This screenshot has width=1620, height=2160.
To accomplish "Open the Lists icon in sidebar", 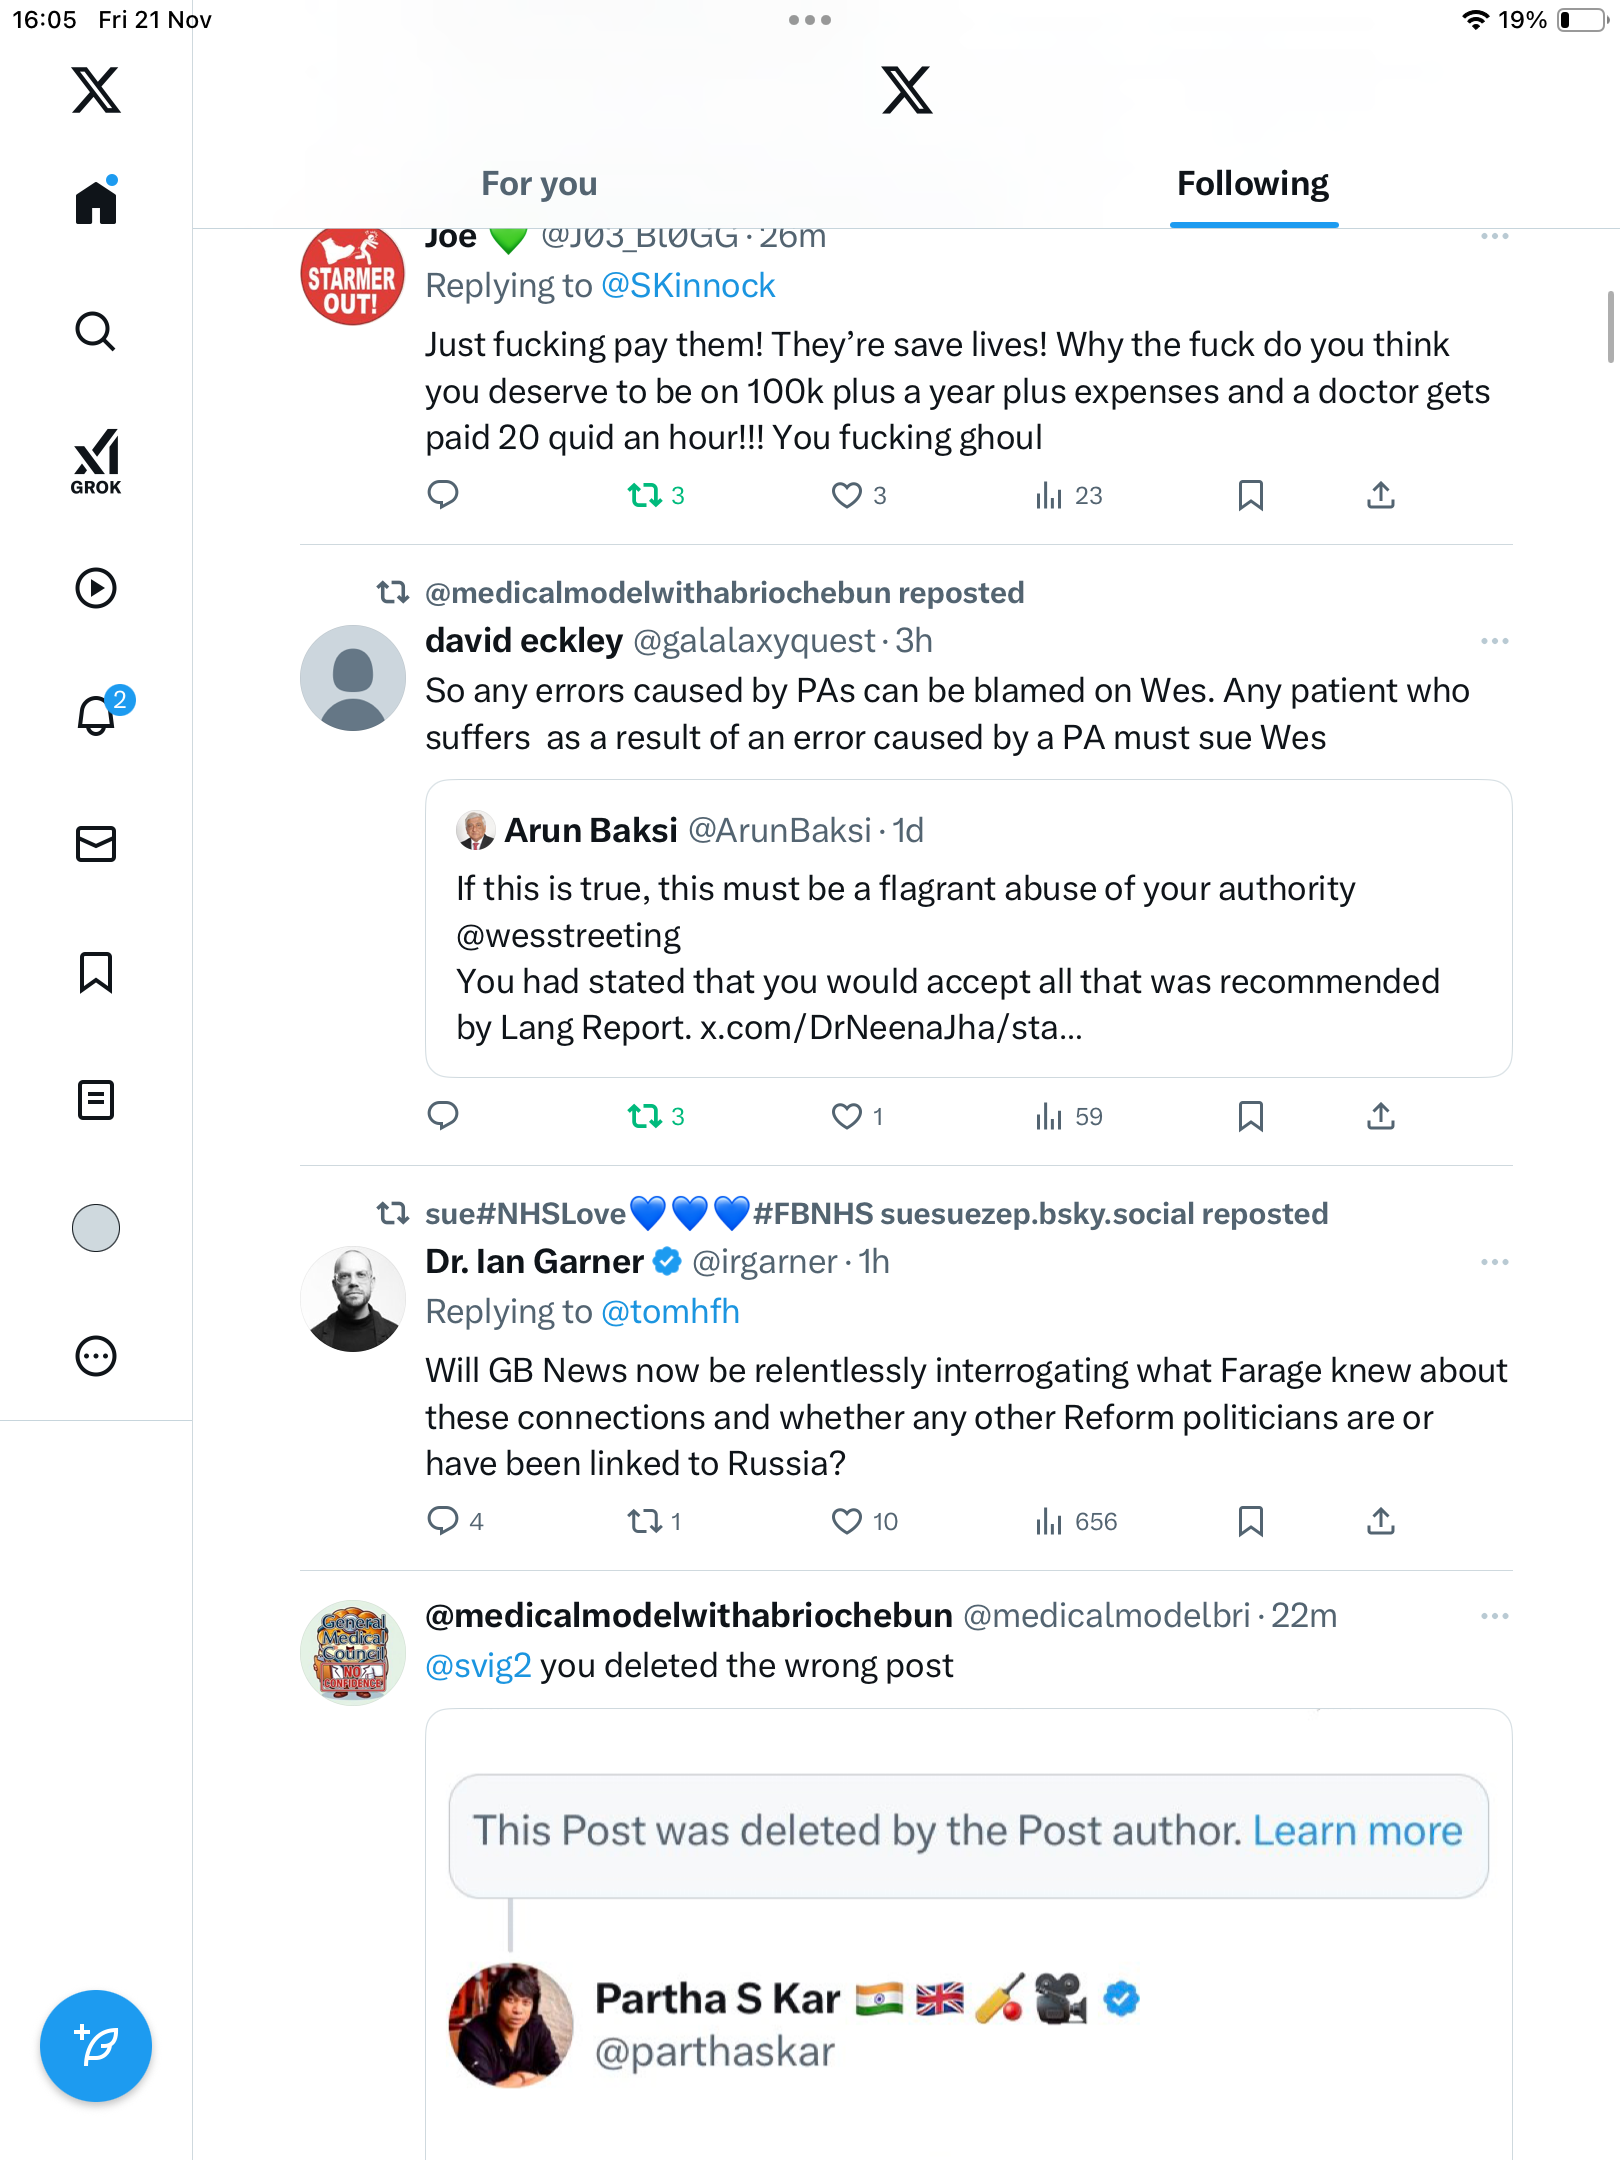I will point(96,1100).
